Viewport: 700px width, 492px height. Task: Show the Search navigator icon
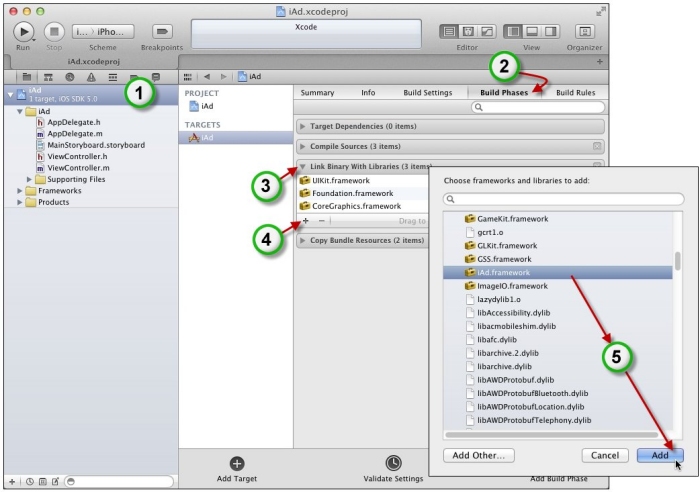70,77
